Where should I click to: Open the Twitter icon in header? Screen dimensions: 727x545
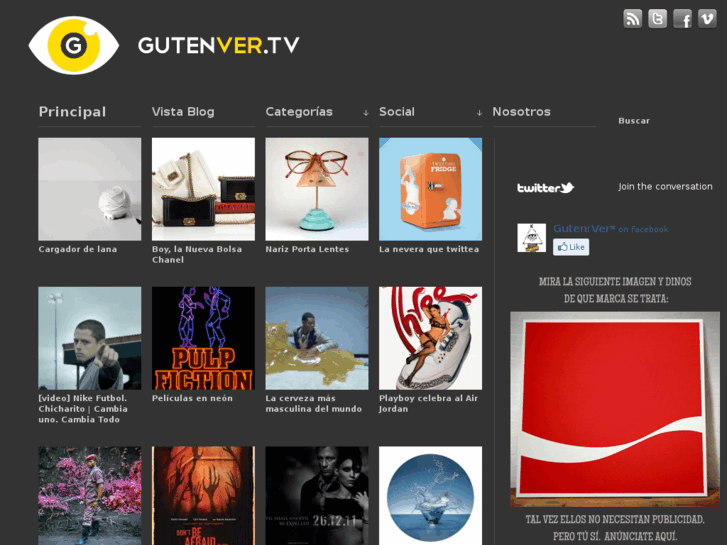pos(657,19)
